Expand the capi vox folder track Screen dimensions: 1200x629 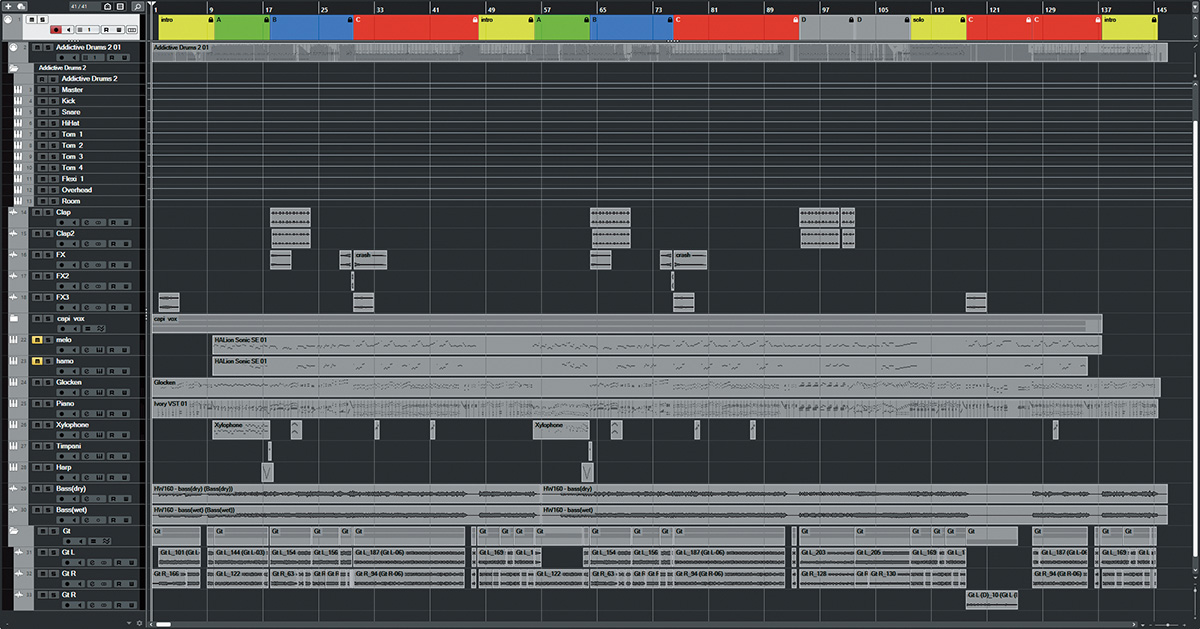[14, 318]
